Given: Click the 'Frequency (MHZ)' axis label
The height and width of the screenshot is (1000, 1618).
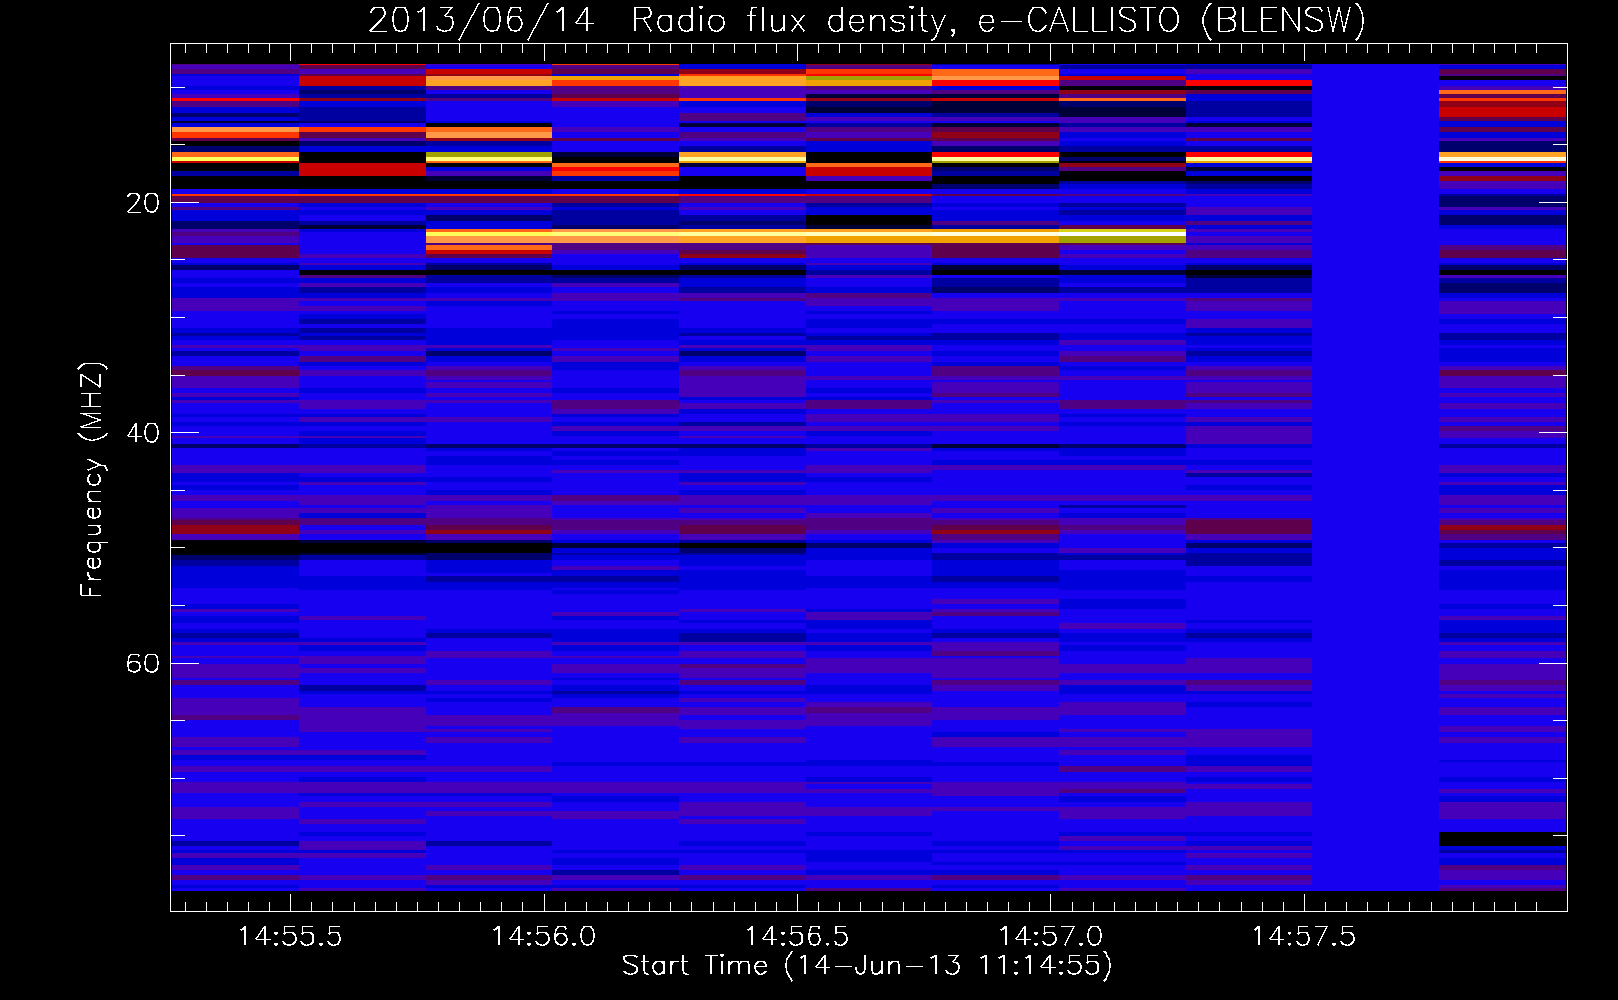Looking at the screenshot, I should 92,480.
